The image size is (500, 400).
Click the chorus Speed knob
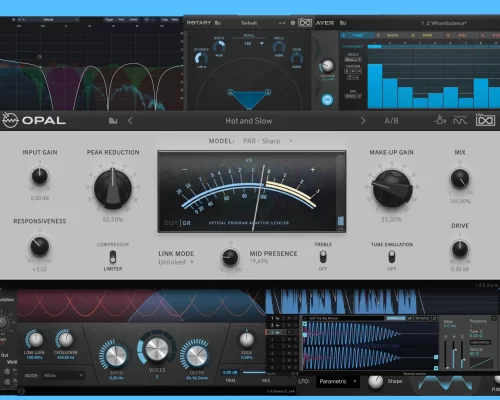[116, 356]
